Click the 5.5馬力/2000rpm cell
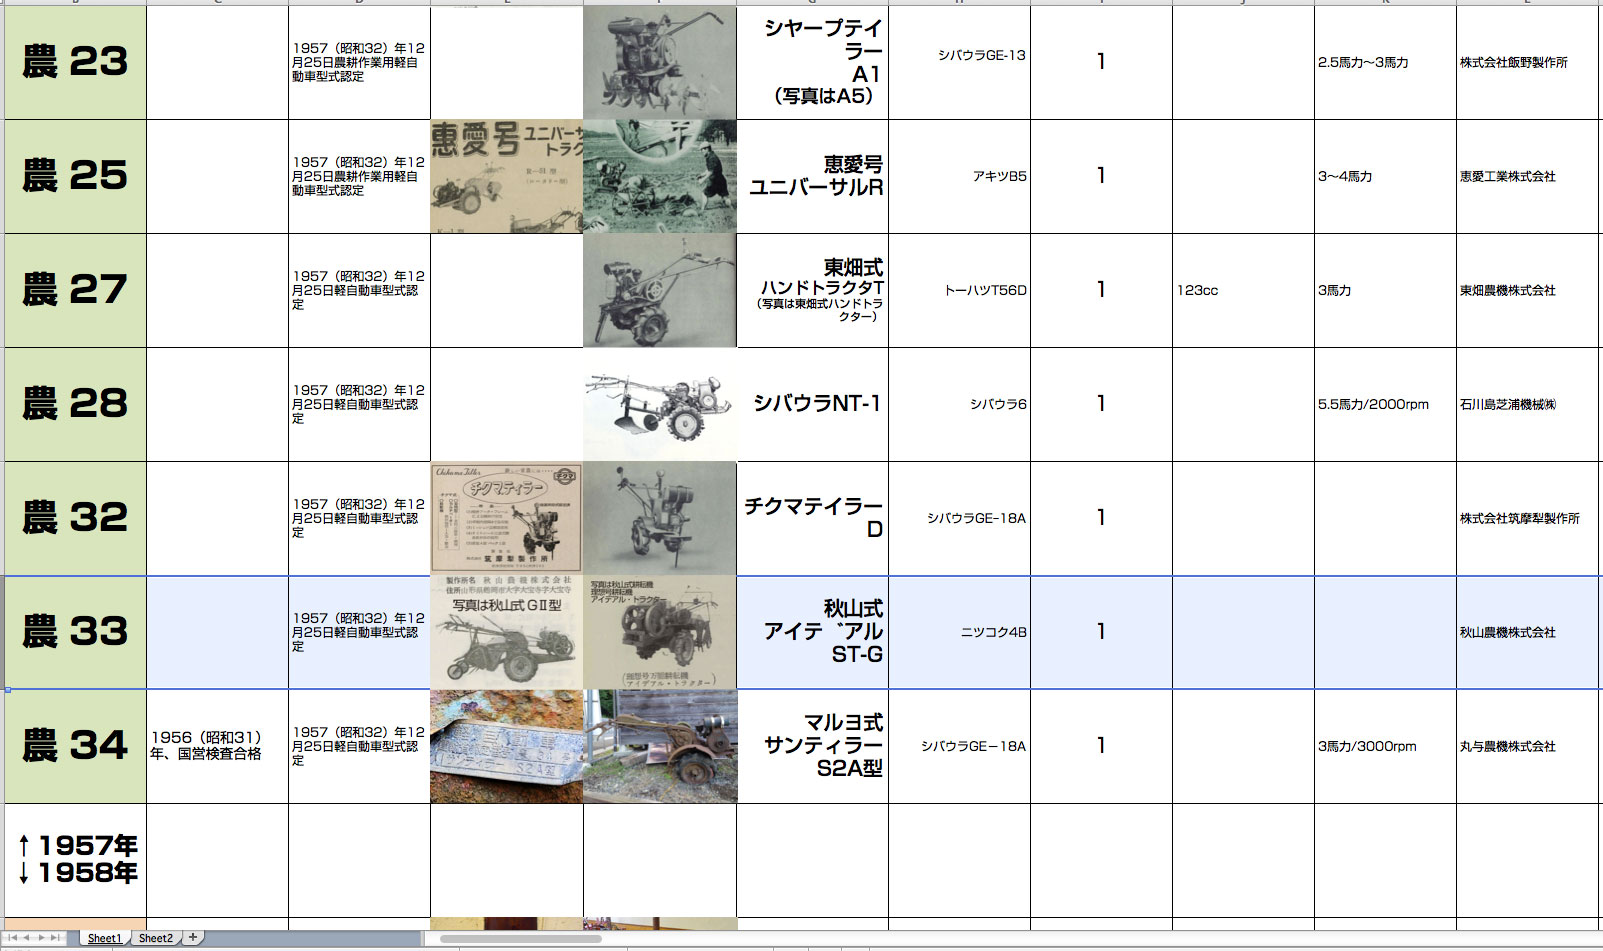This screenshot has width=1603, height=951. pyautogui.click(x=1384, y=404)
